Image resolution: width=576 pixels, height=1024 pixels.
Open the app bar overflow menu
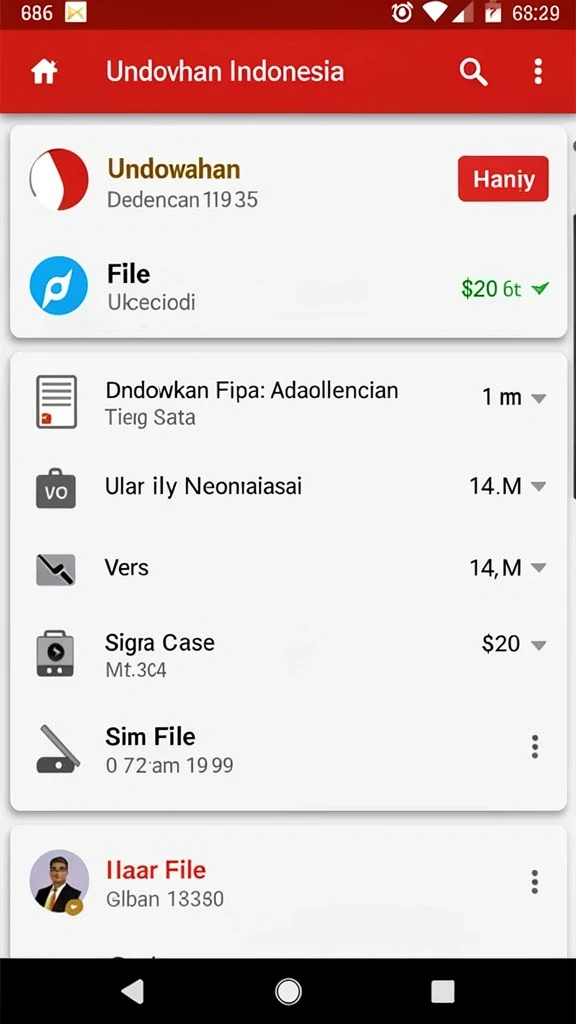click(x=538, y=71)
